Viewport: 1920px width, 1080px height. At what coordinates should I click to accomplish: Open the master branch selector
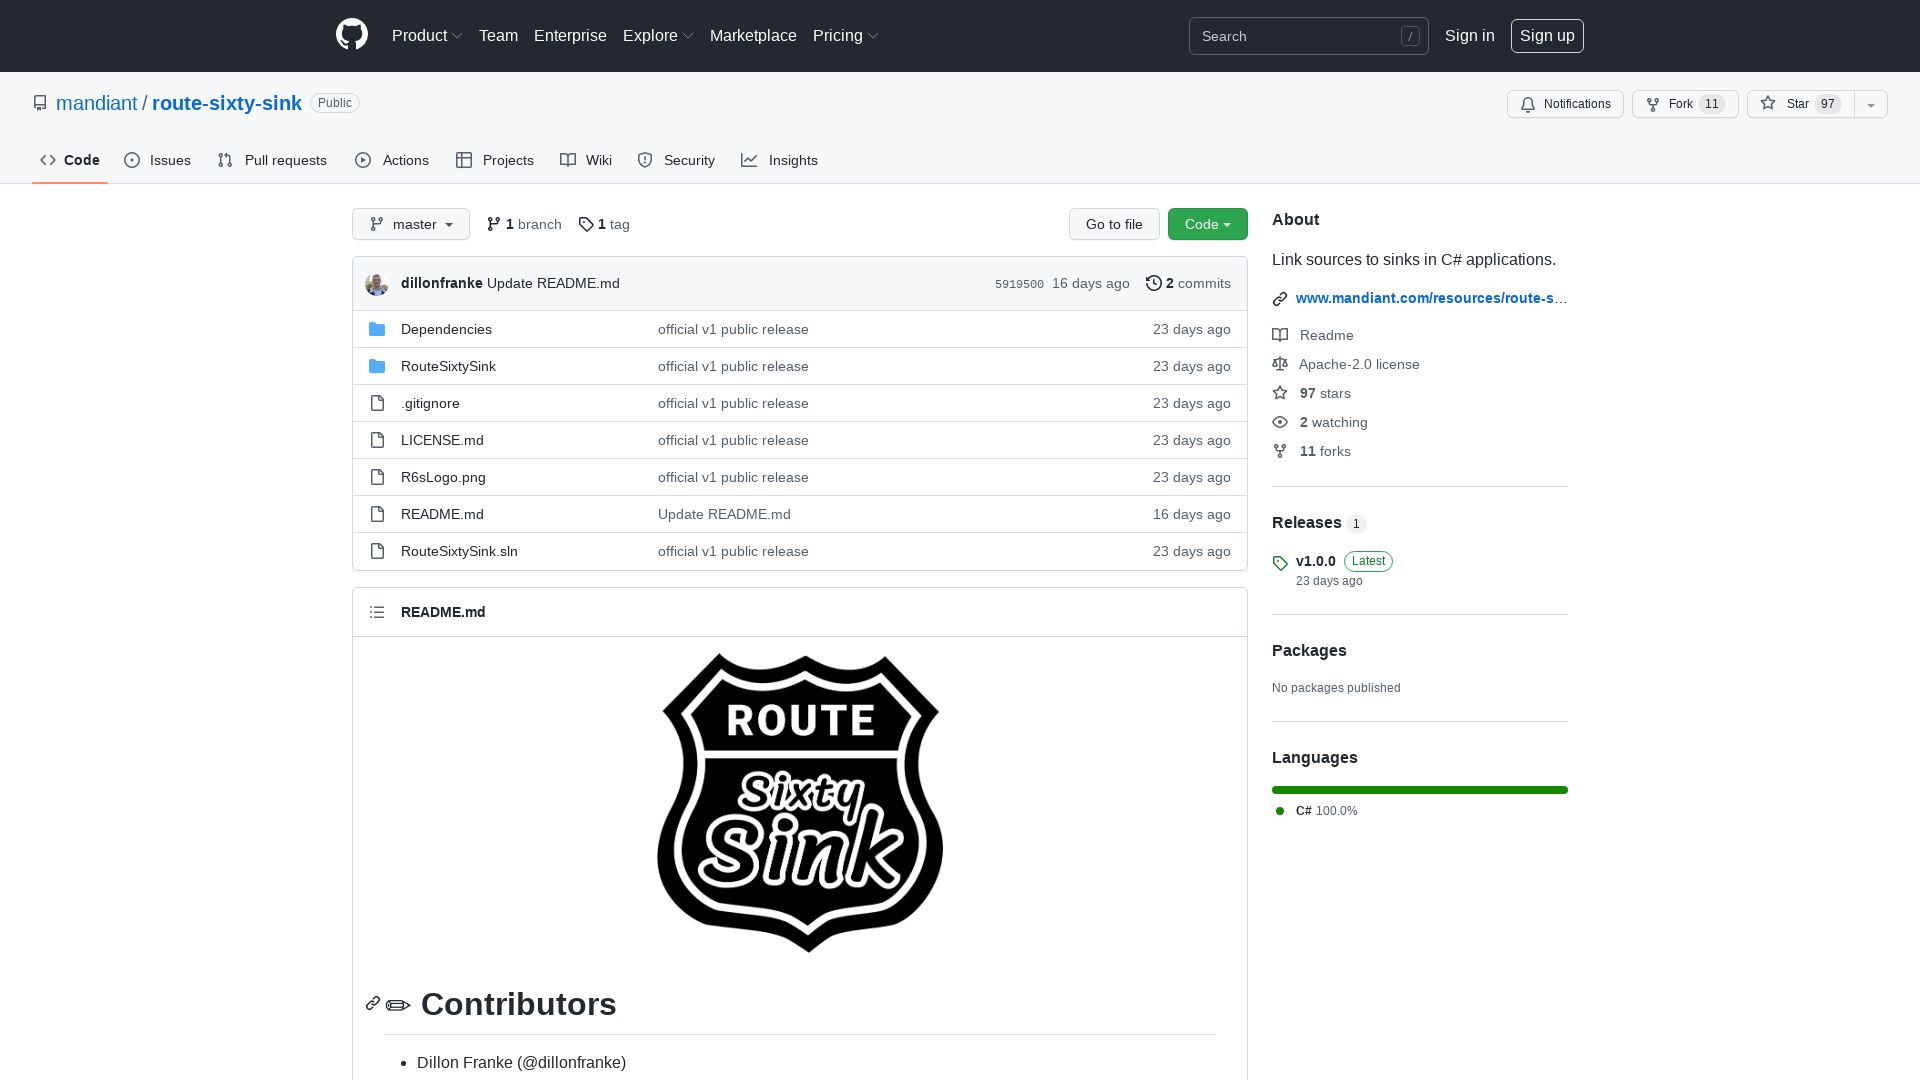point(410,224)
